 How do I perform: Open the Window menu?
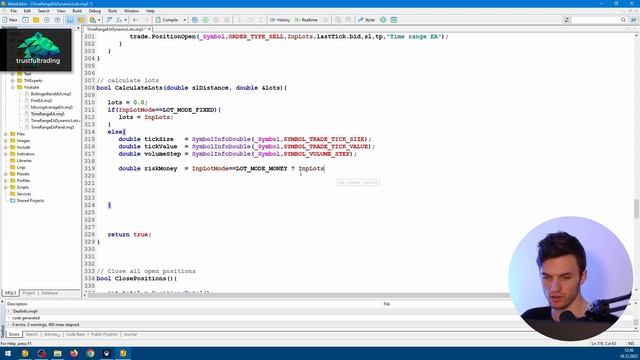[x=131, y=11]
